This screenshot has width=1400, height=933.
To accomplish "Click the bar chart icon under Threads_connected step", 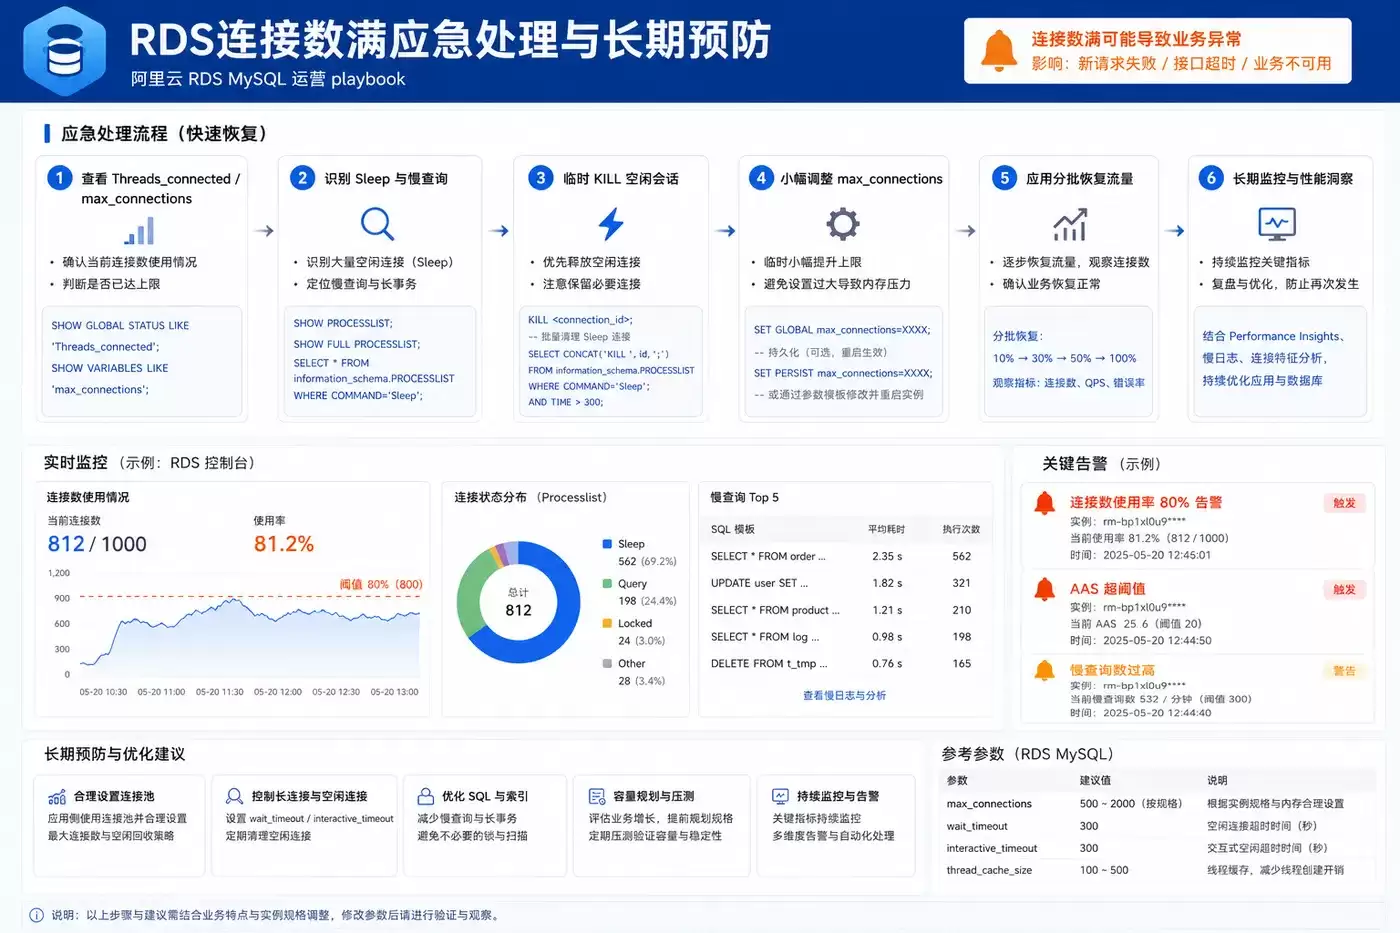I will (x=140, y=231).
